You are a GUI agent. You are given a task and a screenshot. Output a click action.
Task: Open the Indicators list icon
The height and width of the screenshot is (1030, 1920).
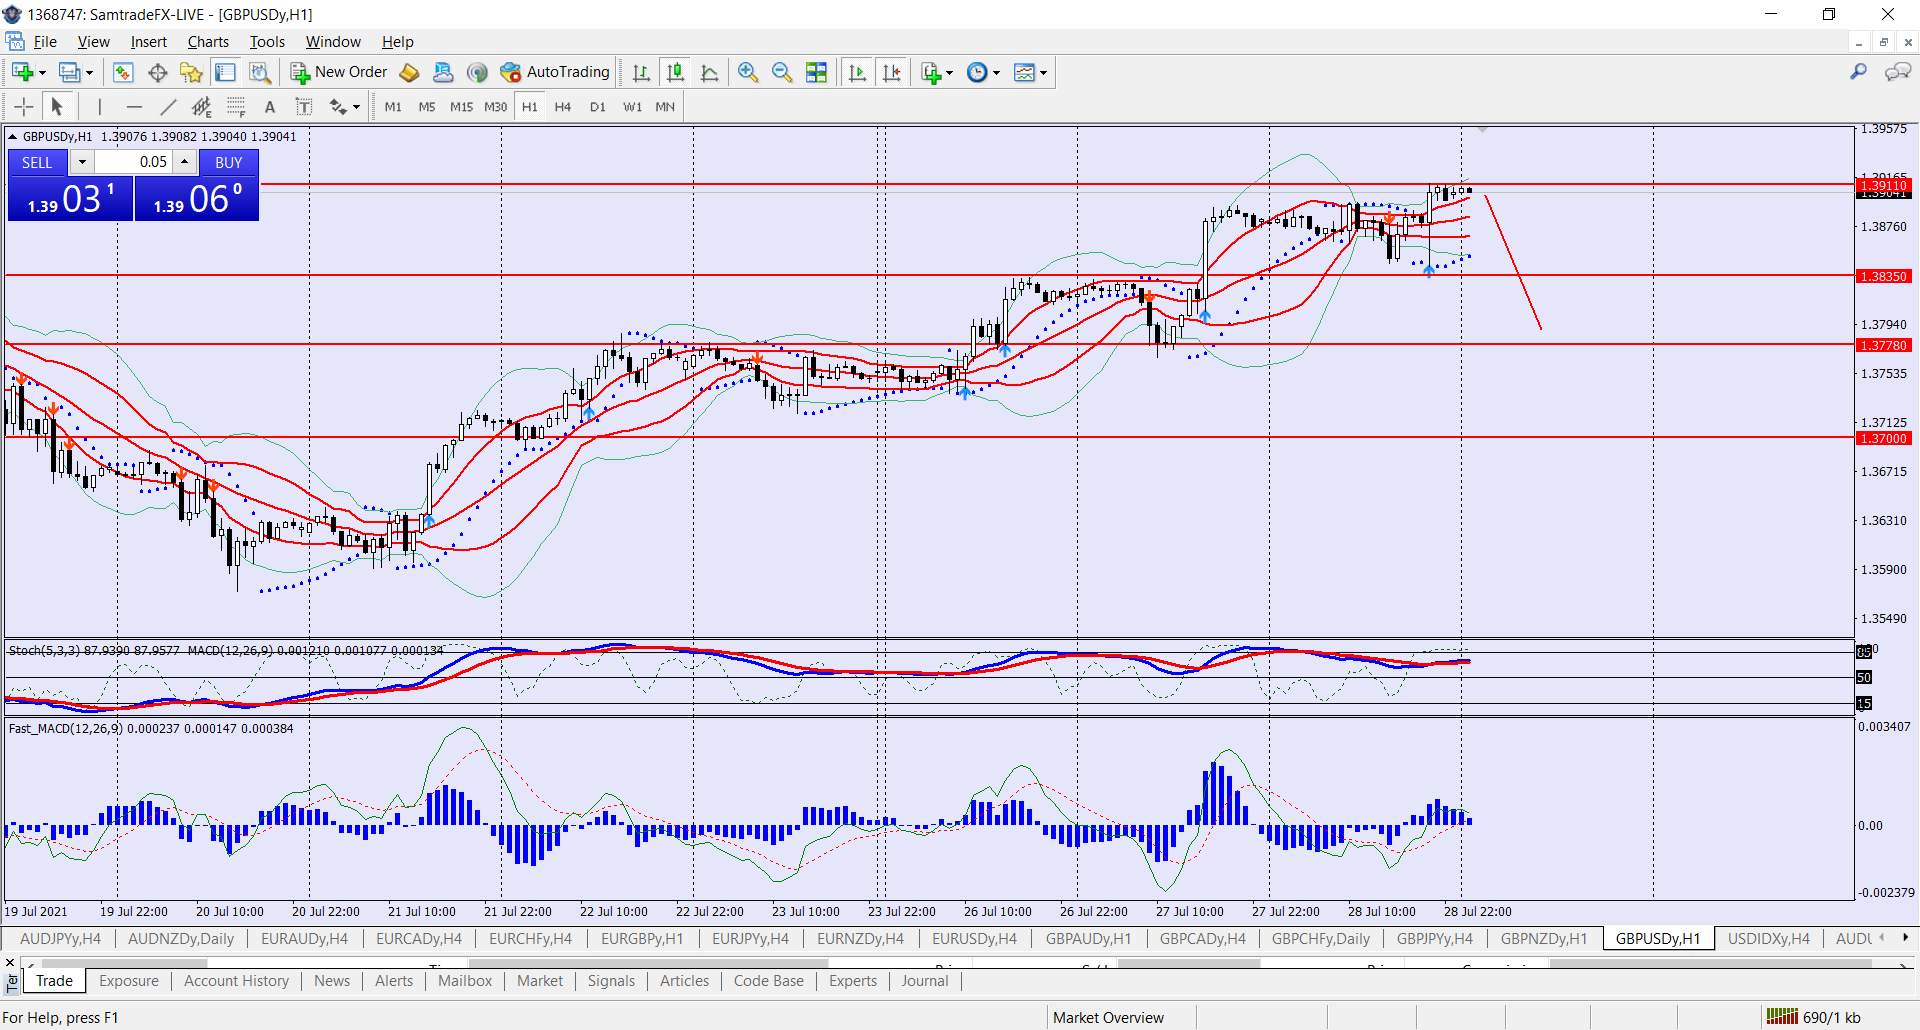point(930,72)
